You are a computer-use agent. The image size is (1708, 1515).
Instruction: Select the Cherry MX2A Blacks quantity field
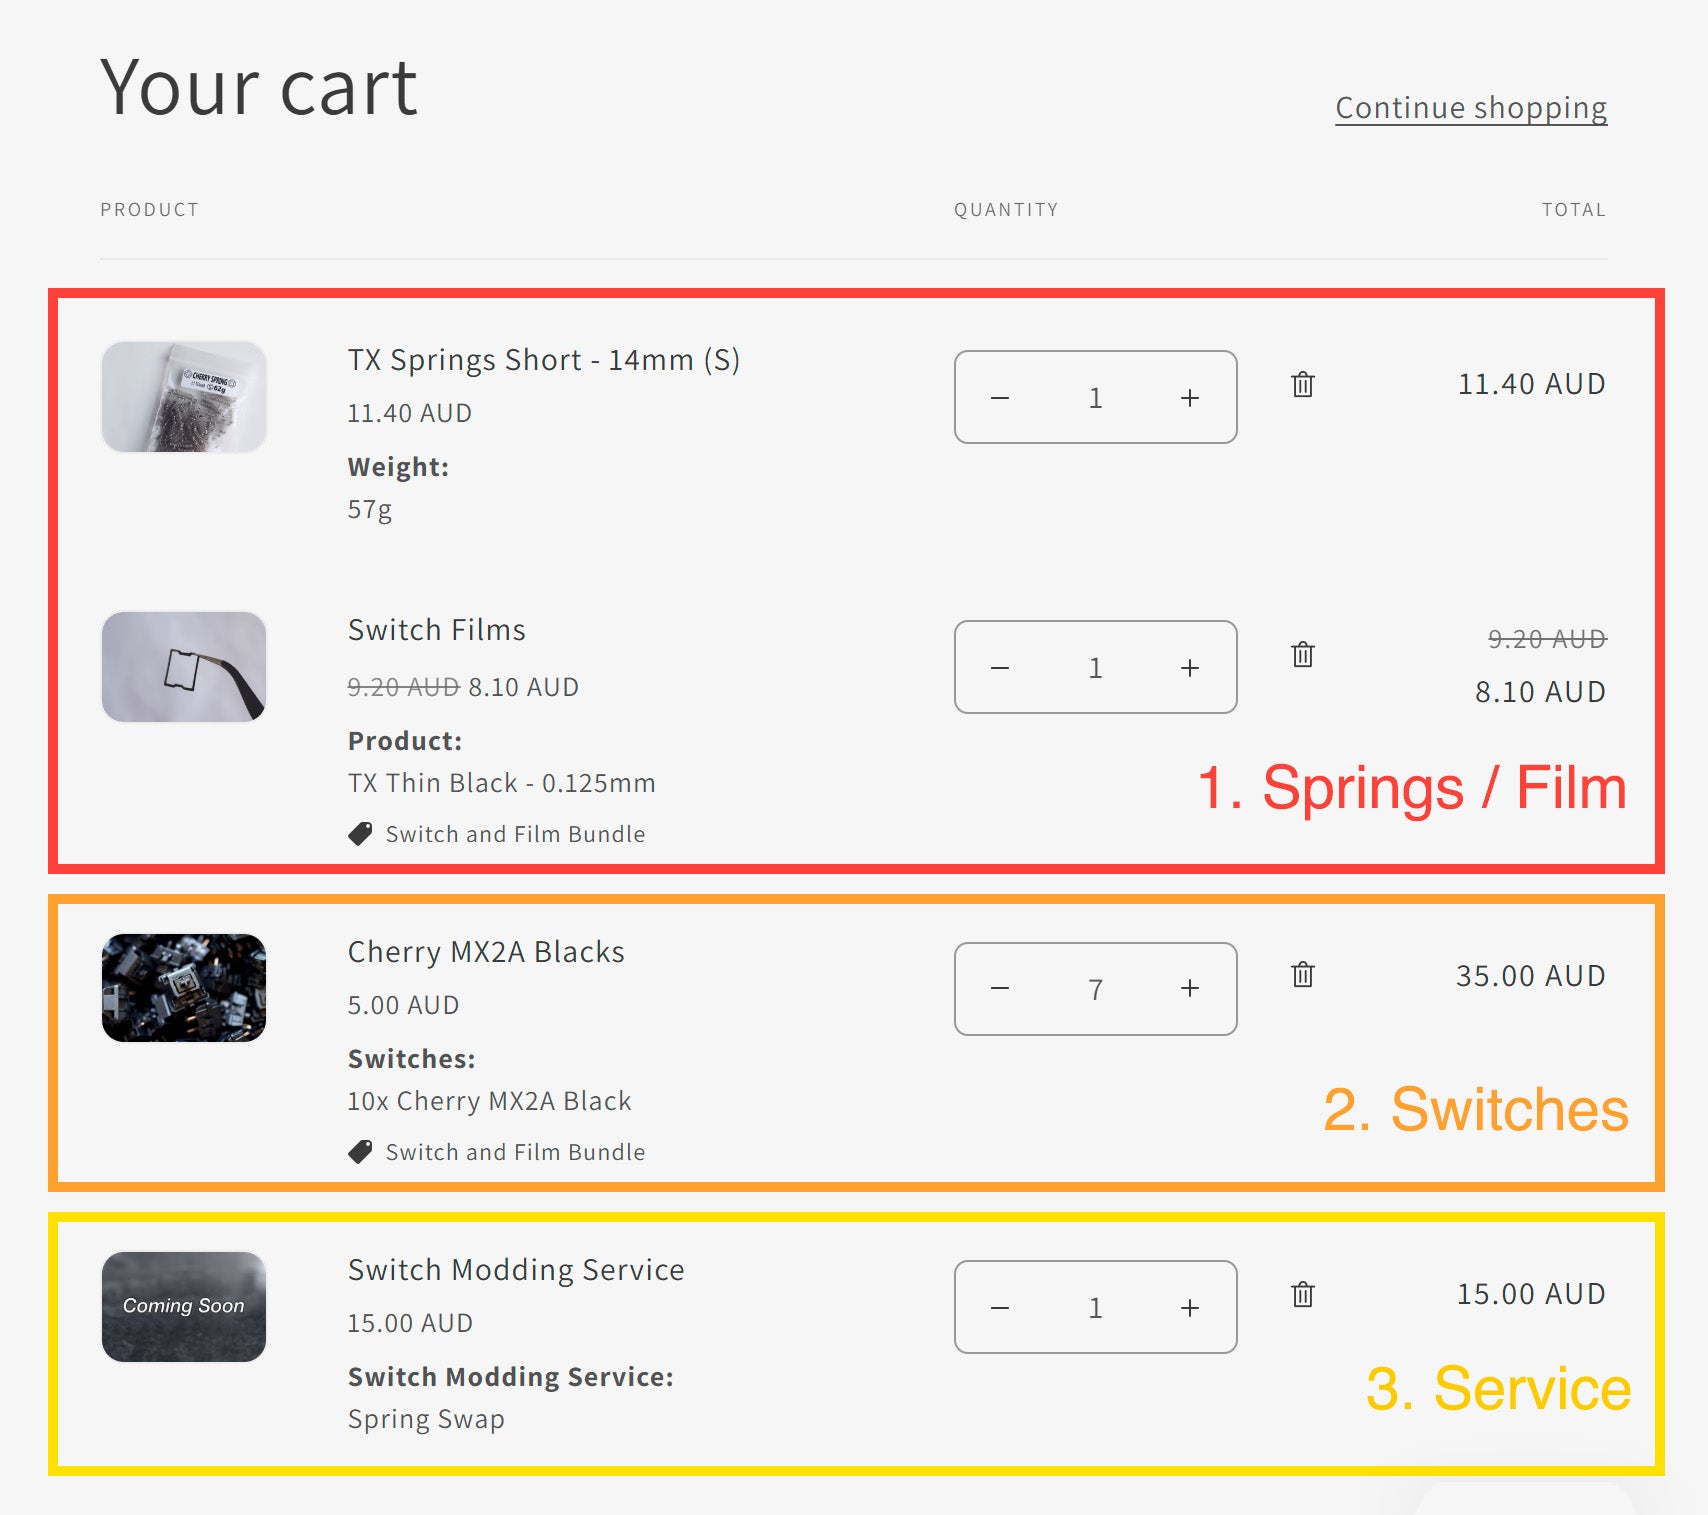tap(1095, 989)
